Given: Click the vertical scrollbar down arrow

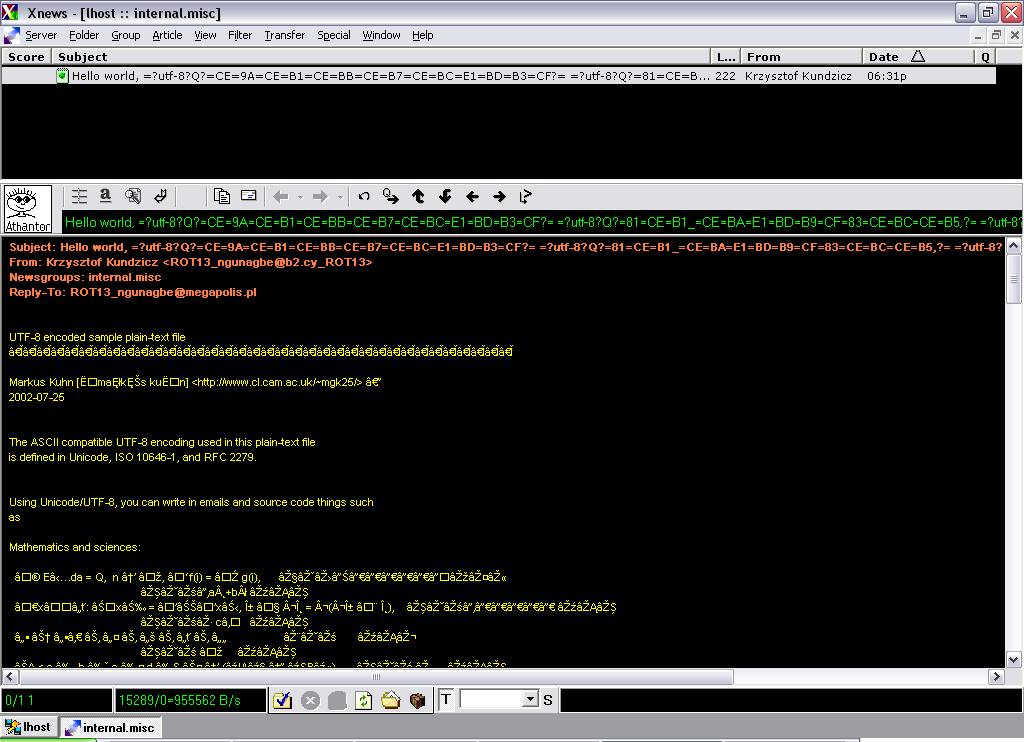Looking at the screenshot, I should [1014, 660].
